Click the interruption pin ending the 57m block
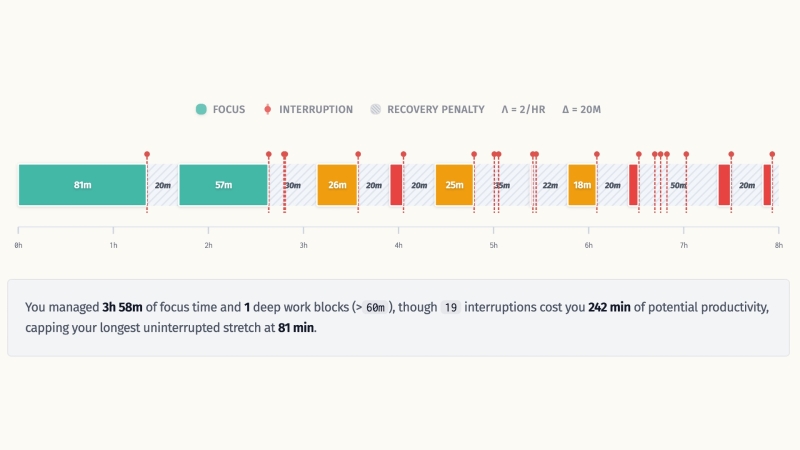The width and height of the screenshot is (800, 450). pos(268,154)
